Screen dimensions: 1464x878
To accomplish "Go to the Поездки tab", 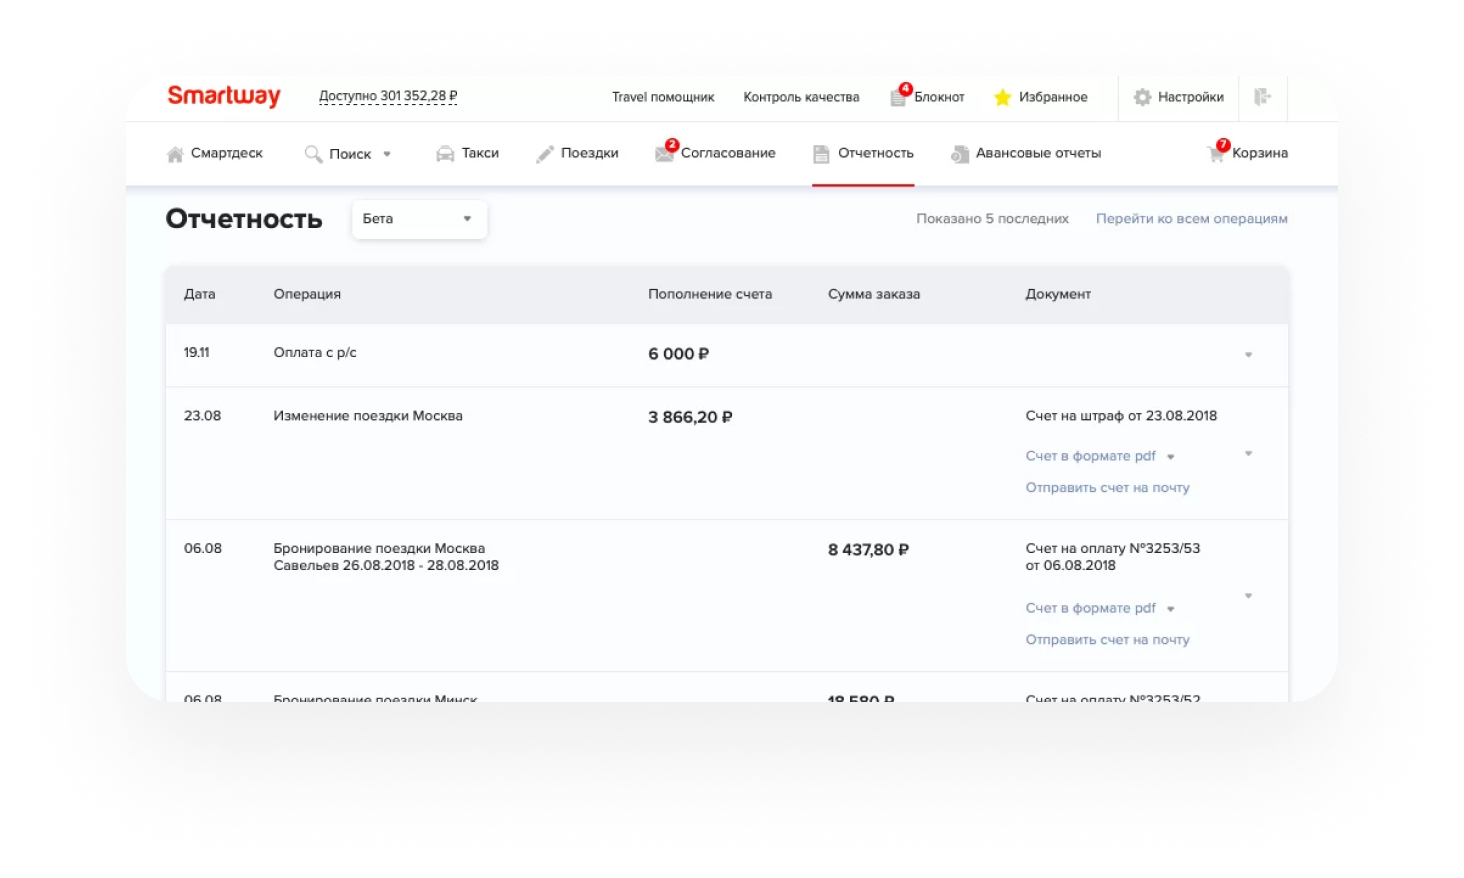I will click(x=578, y=153).
